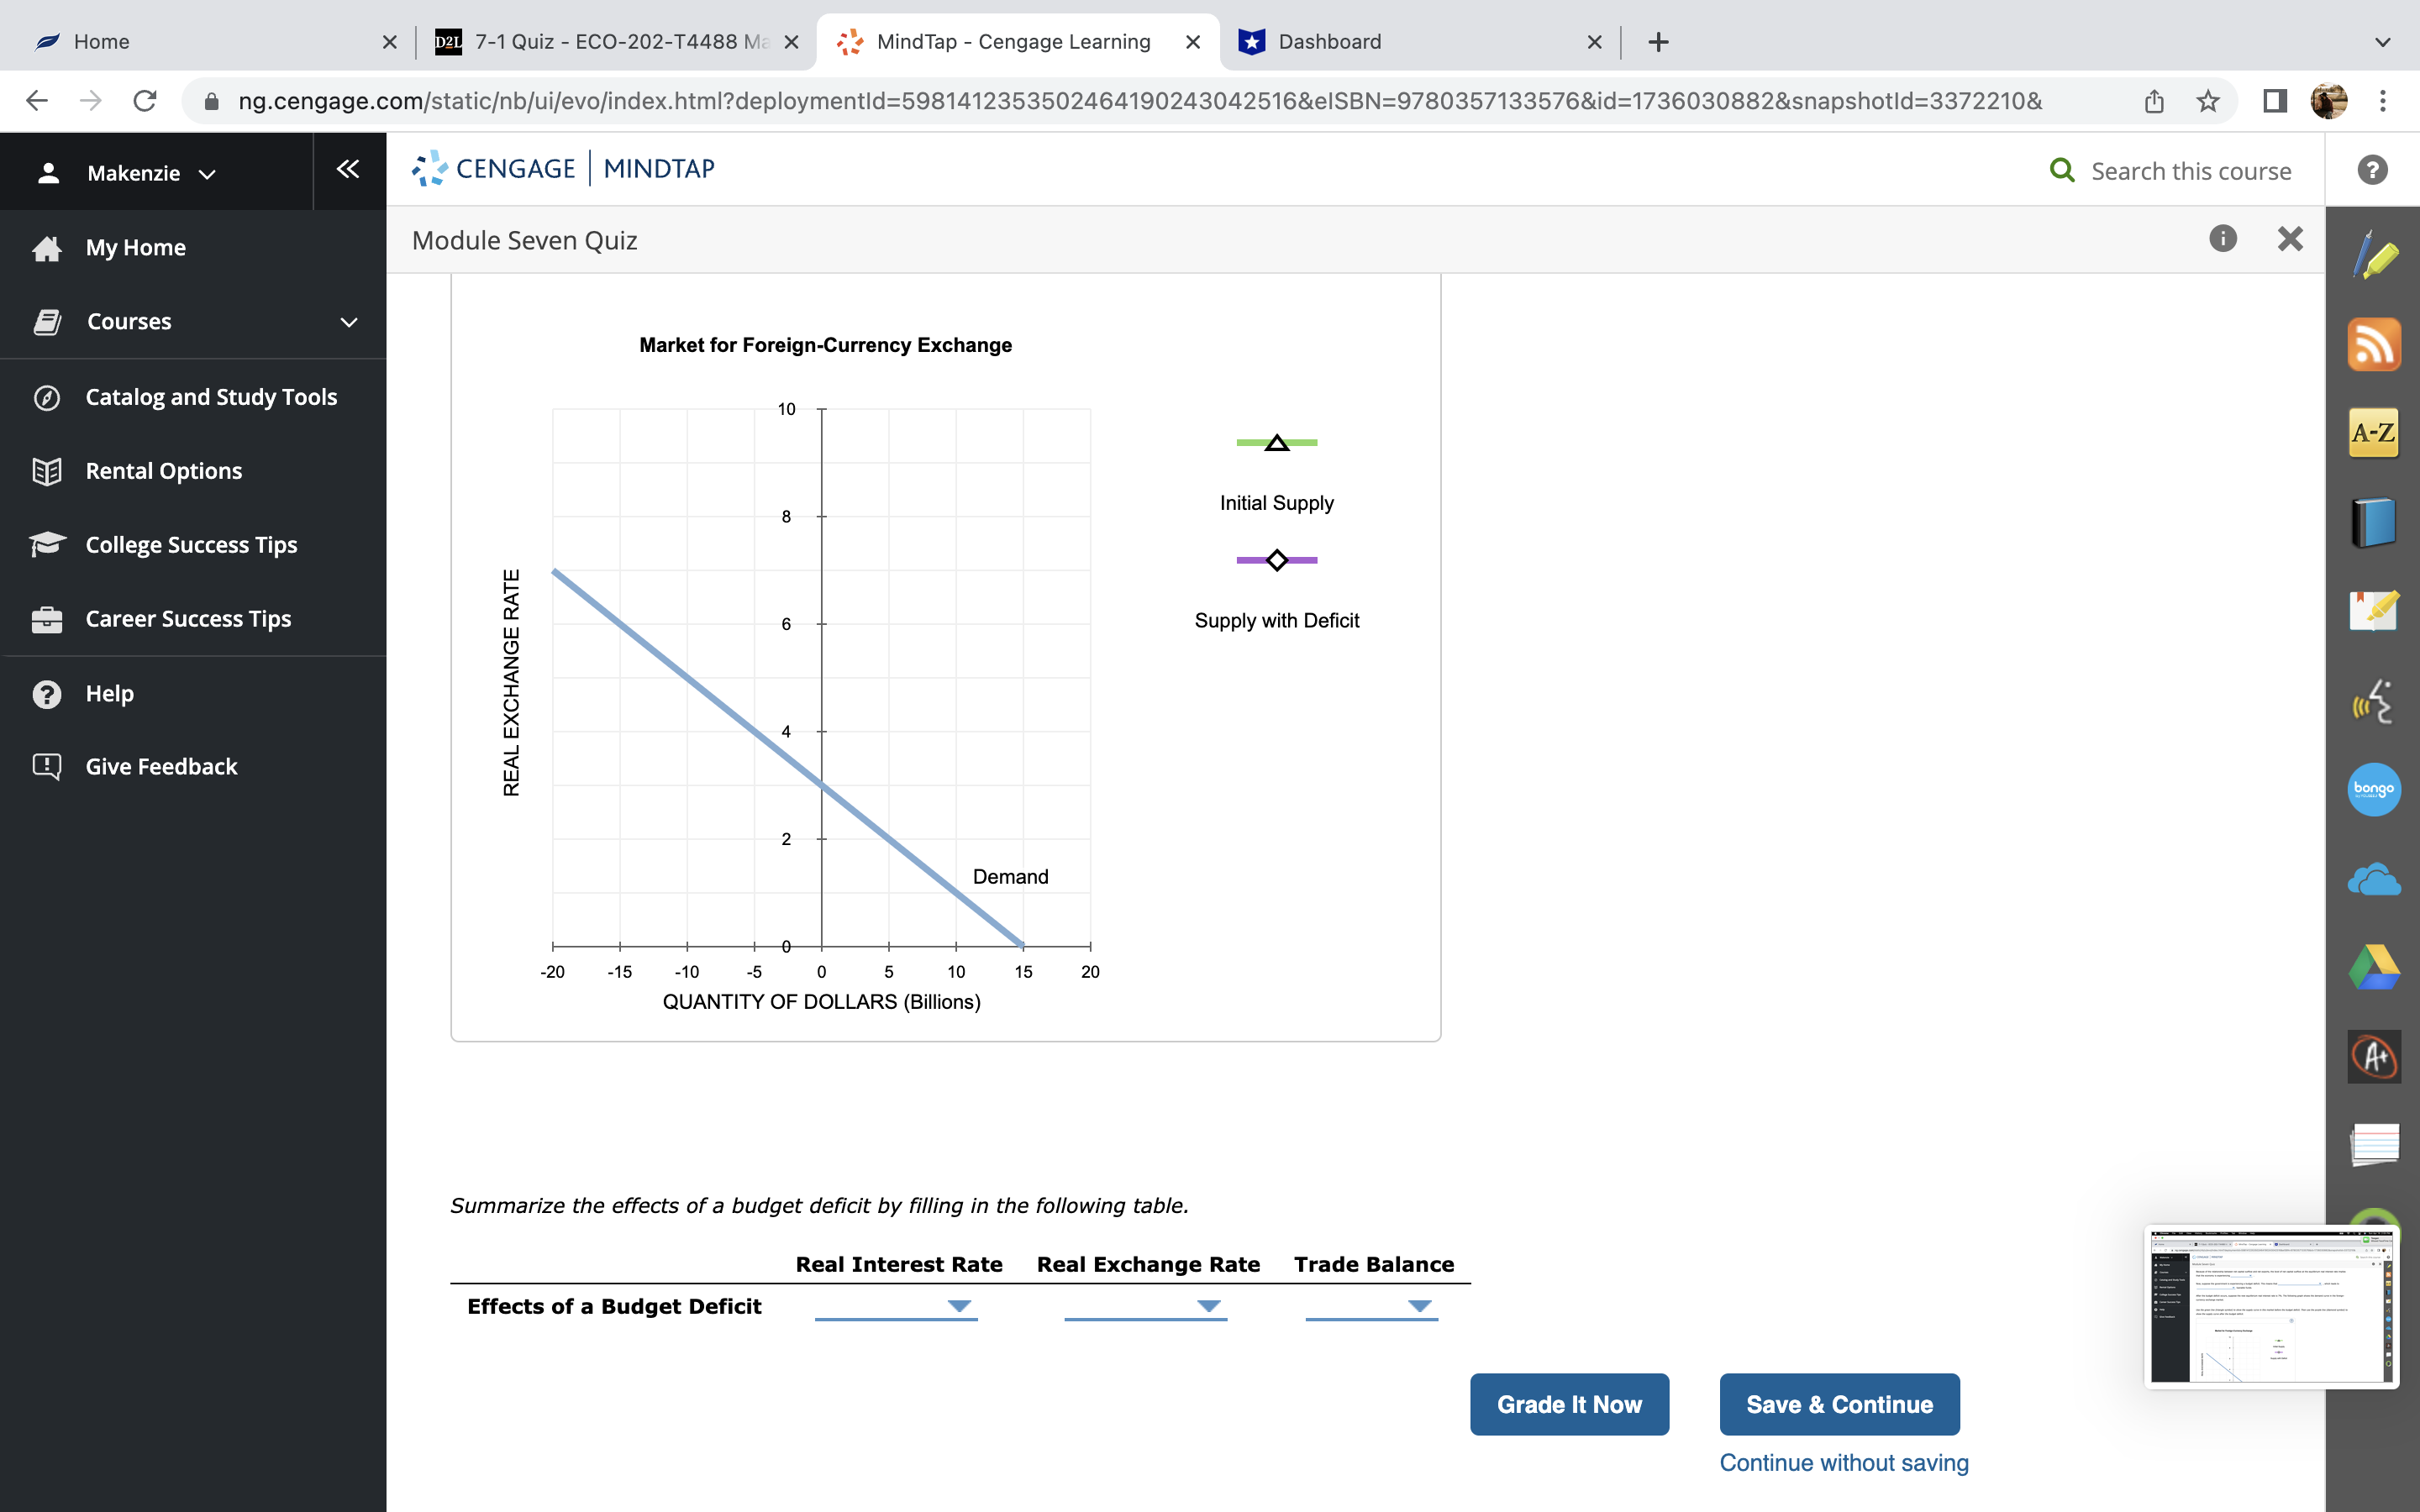Click the Continue without saving link

pos(1843,1462)
